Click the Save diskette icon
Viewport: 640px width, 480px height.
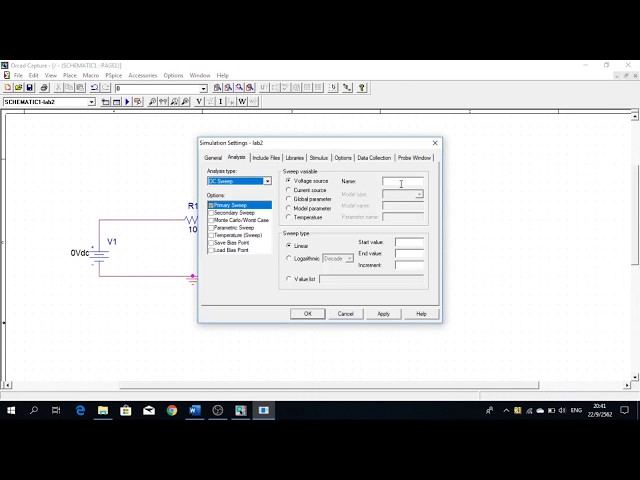coord(29,88)
